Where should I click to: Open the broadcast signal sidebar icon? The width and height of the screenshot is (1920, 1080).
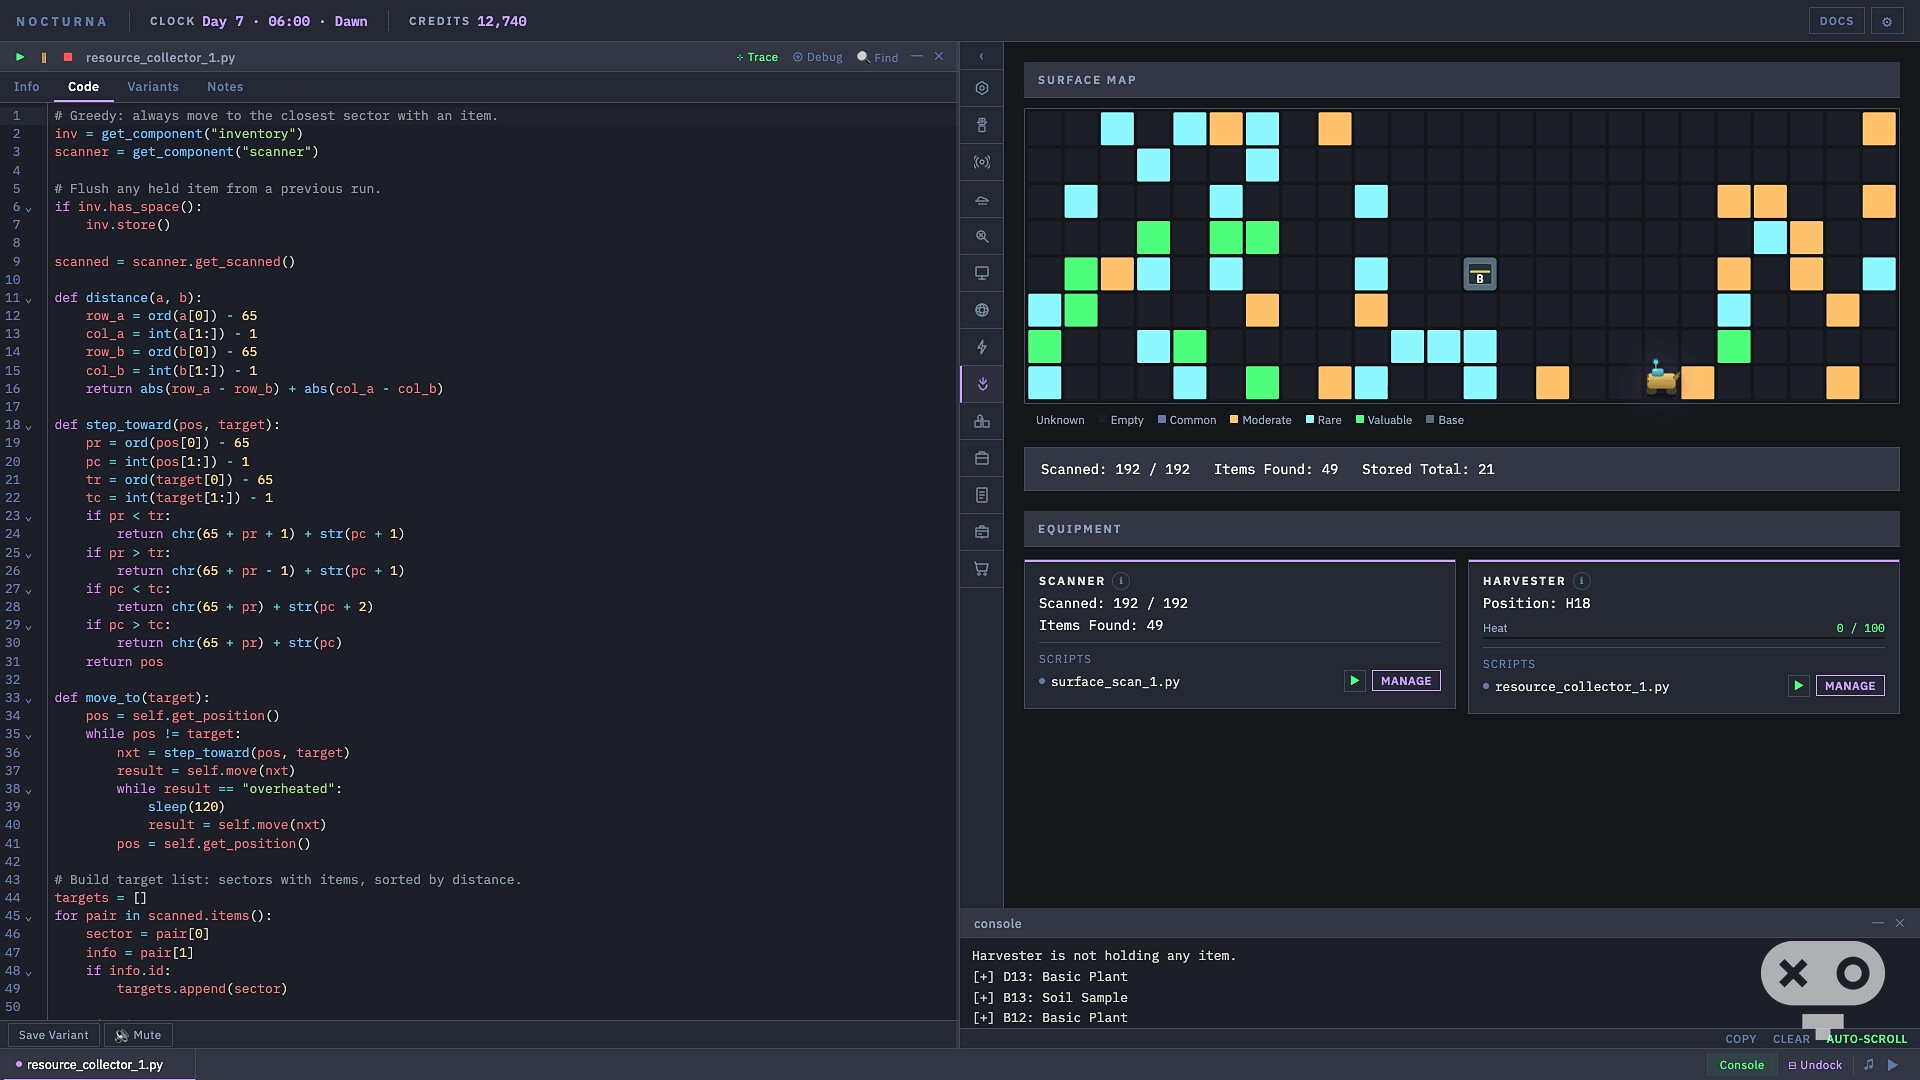pyautogui.click(x=982, y=162)
